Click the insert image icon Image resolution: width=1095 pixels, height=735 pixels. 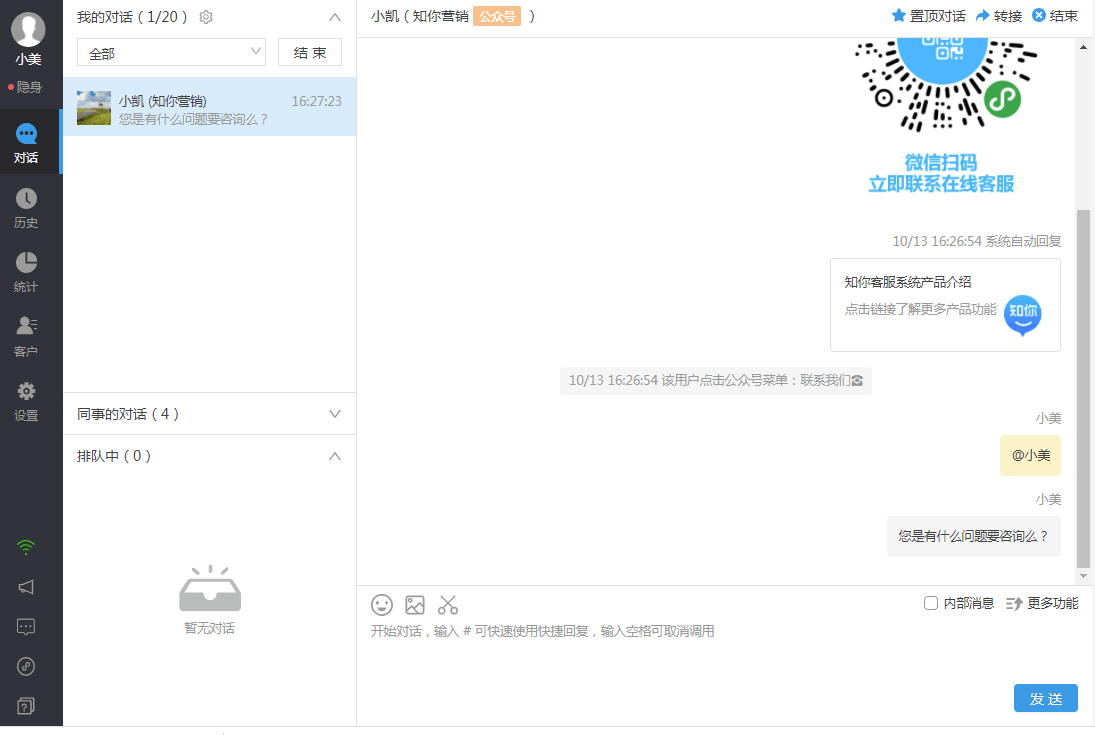(415, 604)
